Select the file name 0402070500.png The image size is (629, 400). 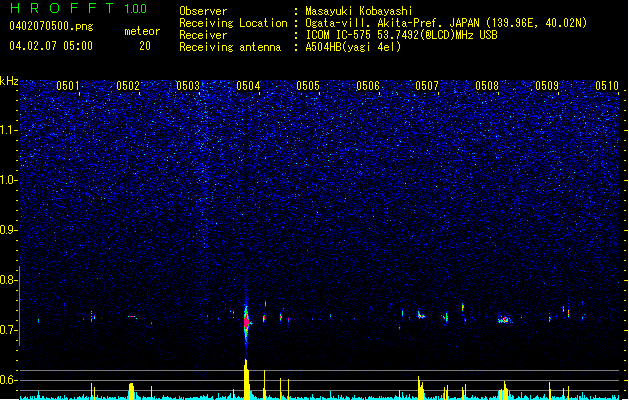[51, 27]
